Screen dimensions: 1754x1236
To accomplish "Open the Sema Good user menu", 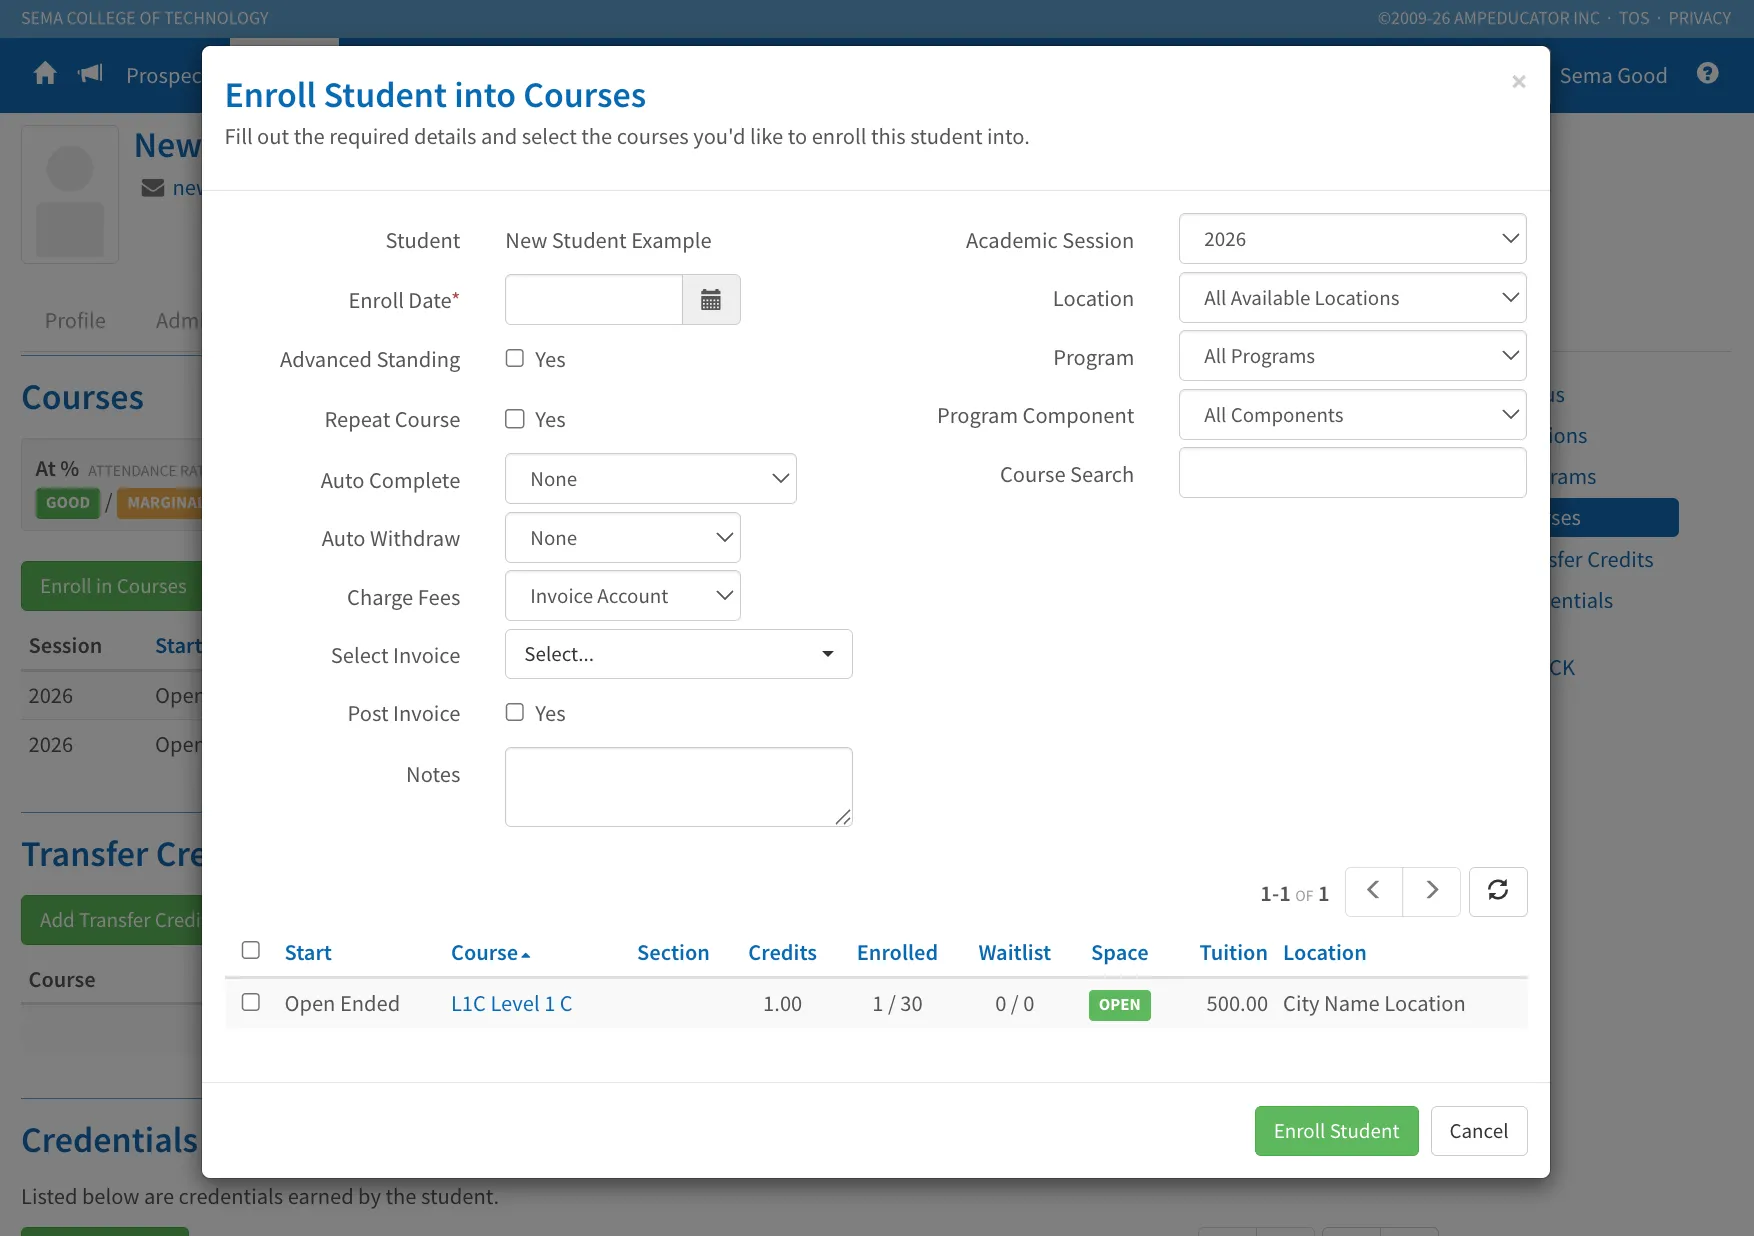I will click(1613, 76).
